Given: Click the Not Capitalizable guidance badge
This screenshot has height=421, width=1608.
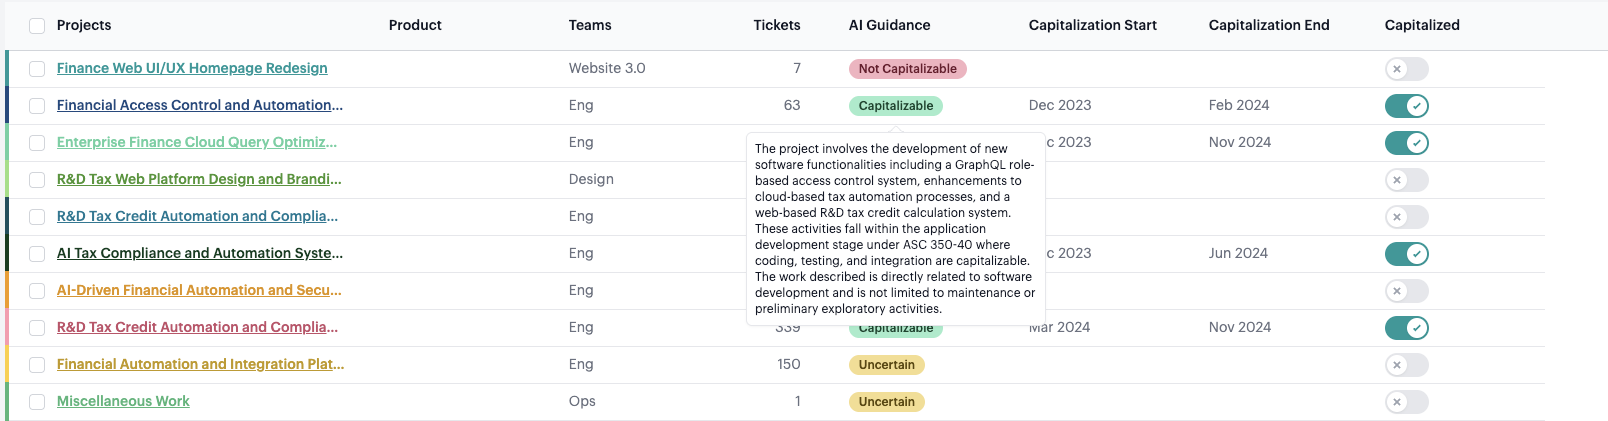Looking at the screenshot, I should coord(908,69).
